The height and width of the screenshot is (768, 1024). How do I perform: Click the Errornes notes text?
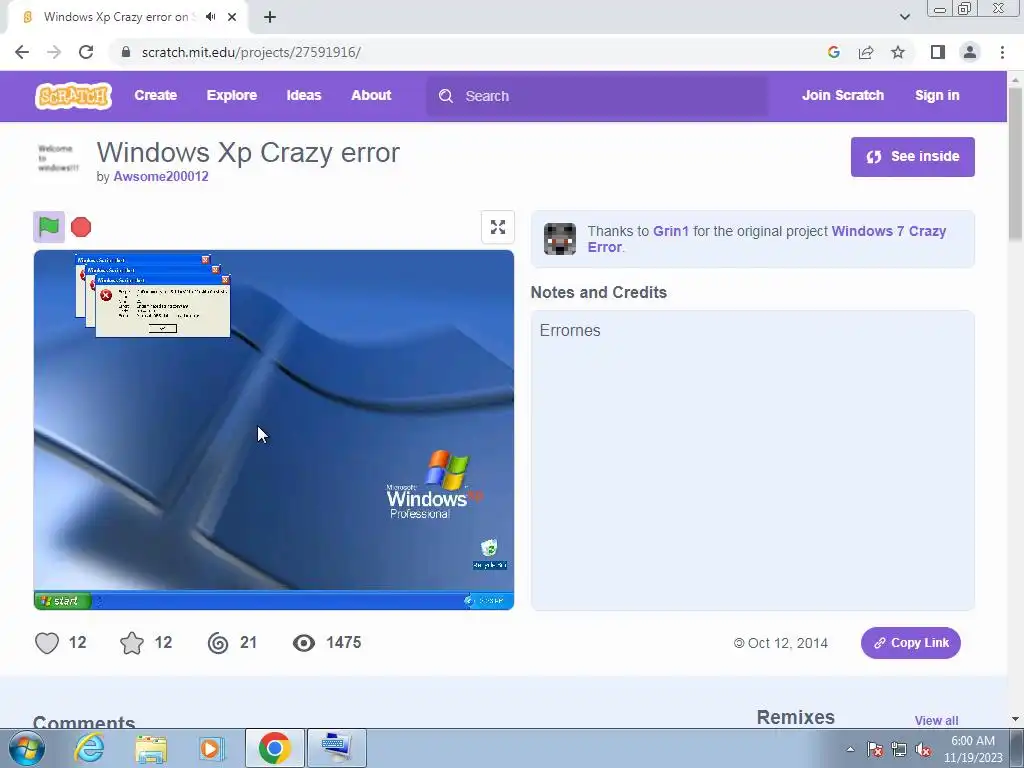[569, 330]
